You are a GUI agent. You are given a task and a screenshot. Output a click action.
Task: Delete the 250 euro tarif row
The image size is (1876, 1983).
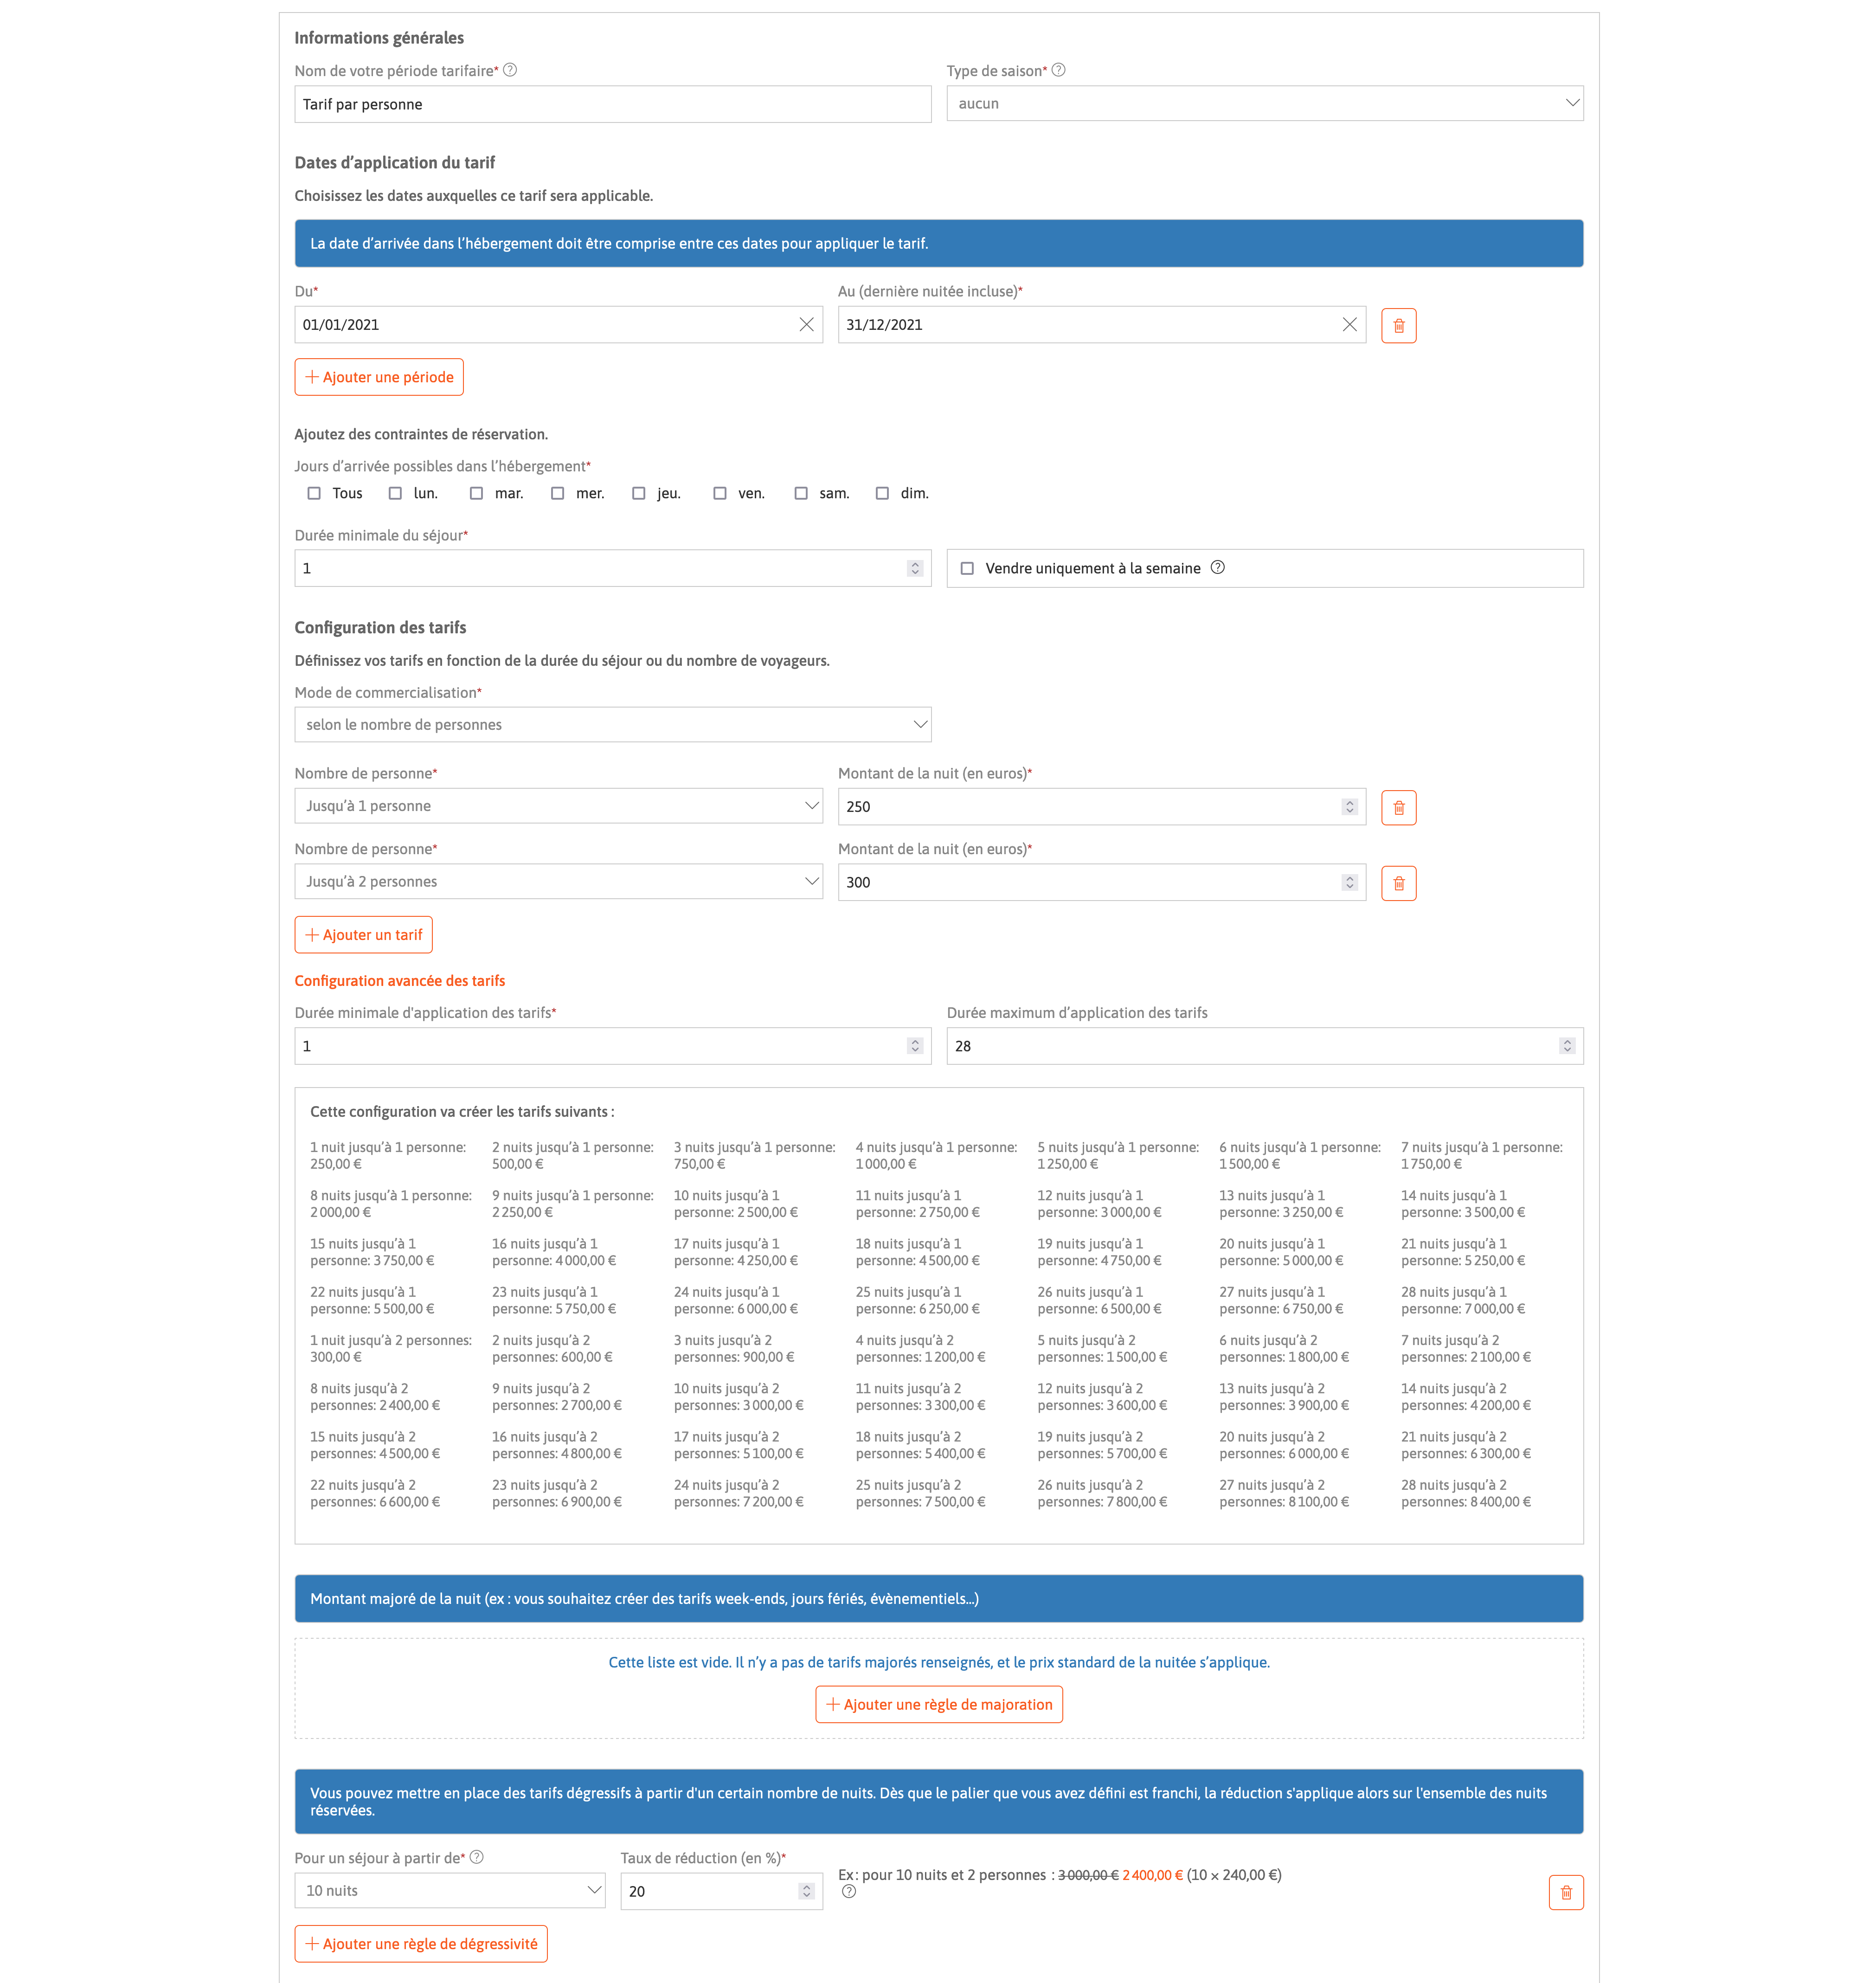1398,808
